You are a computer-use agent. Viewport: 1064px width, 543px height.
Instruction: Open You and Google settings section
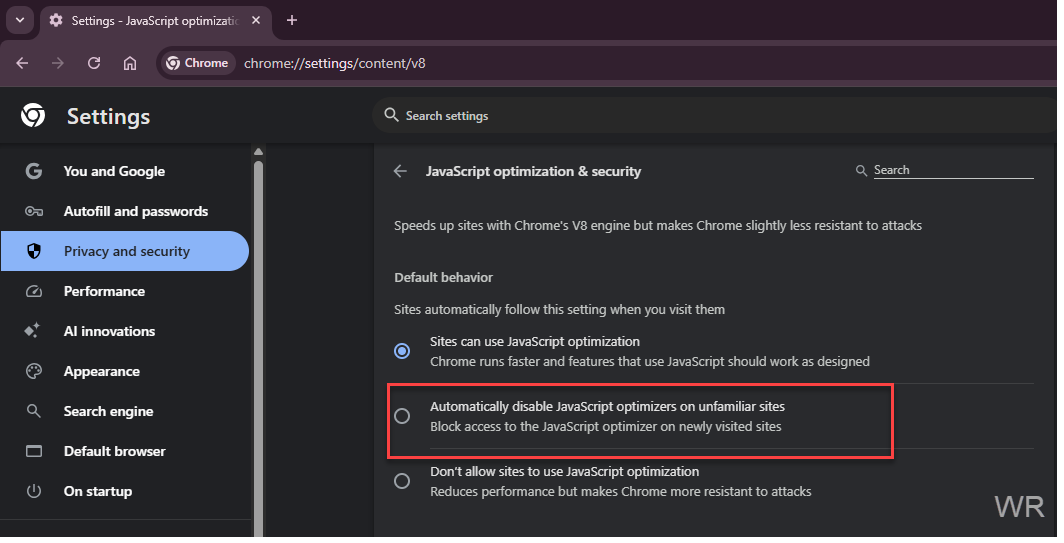(x=114, y=171)
